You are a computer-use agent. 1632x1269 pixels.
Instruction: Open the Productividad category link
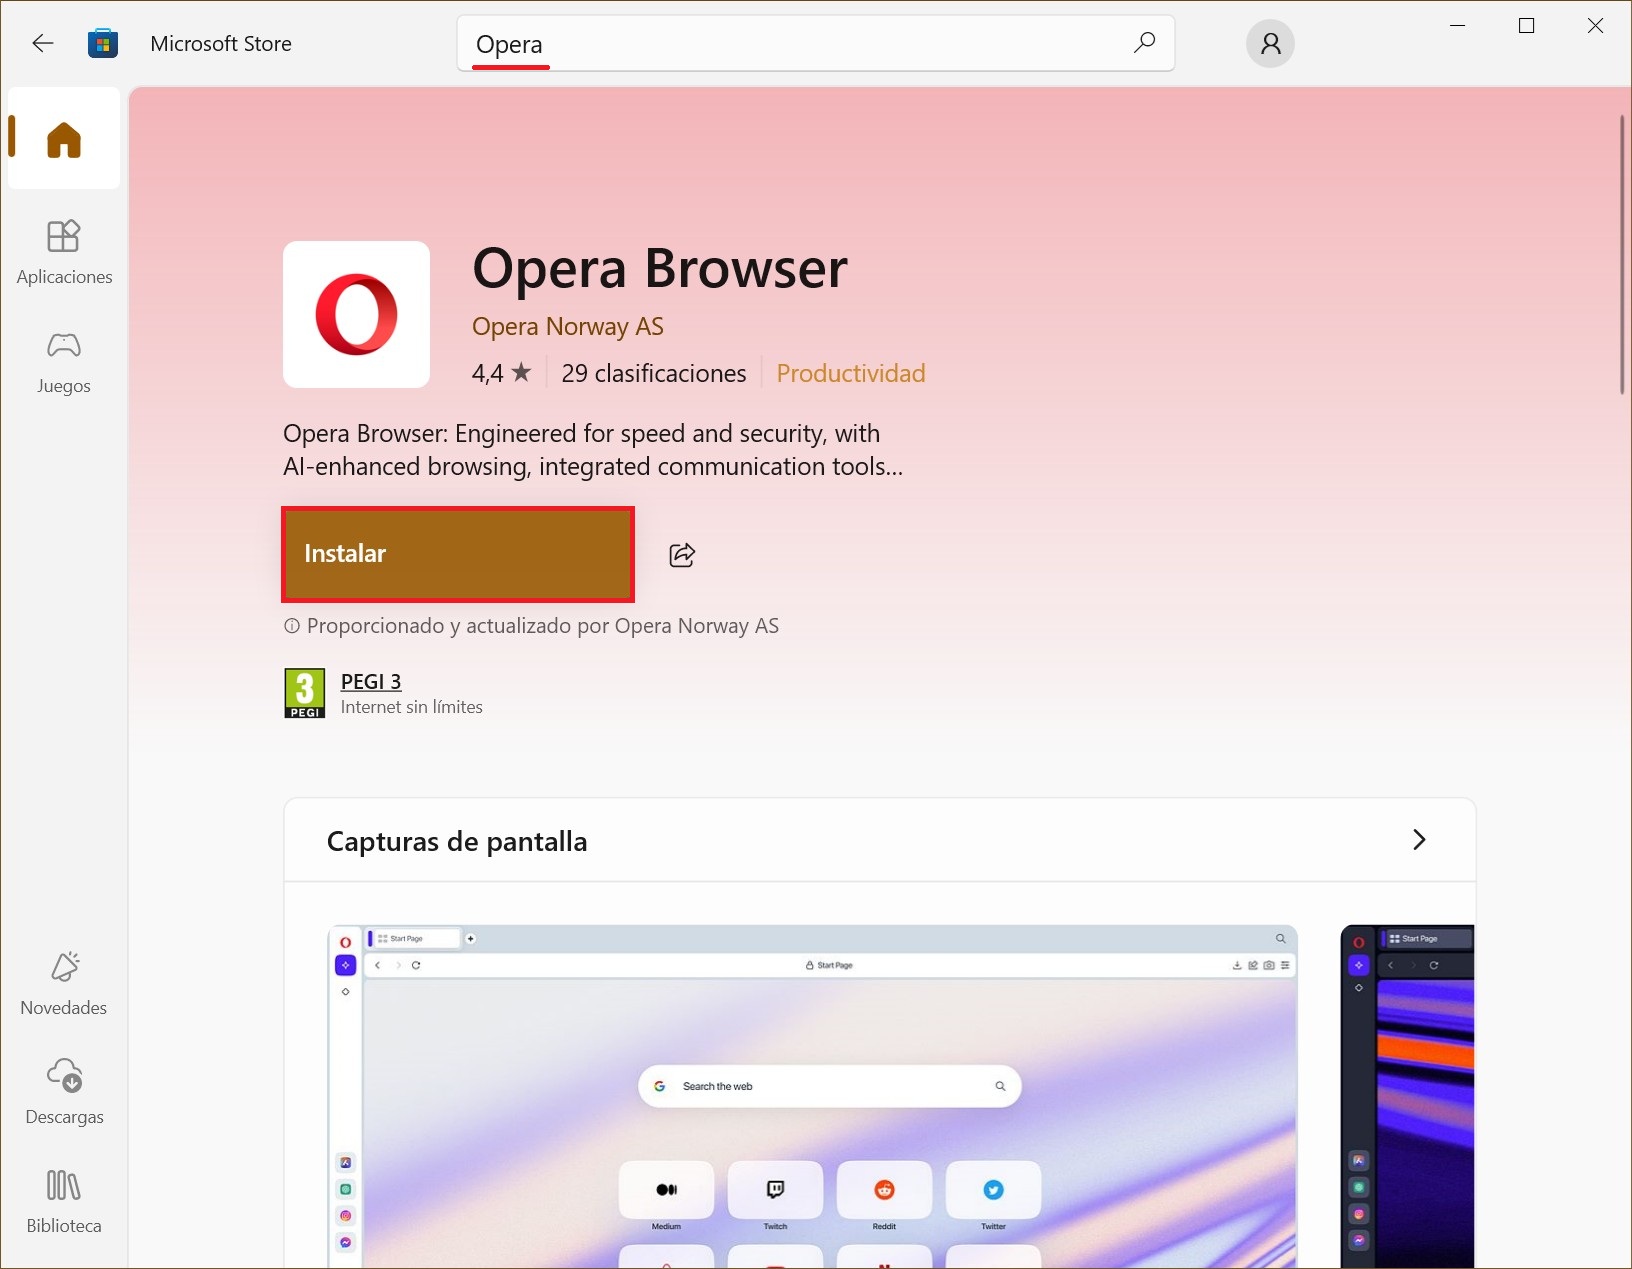point(851,373)
